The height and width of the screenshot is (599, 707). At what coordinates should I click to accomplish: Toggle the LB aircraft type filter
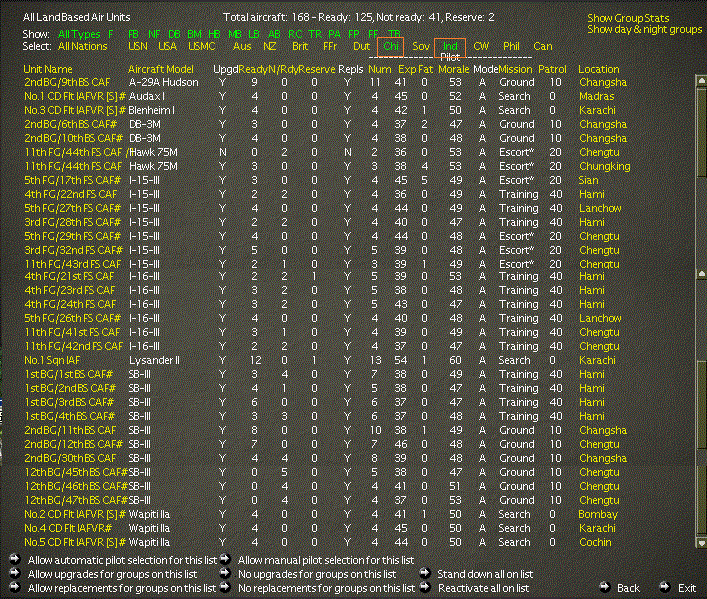254,34
